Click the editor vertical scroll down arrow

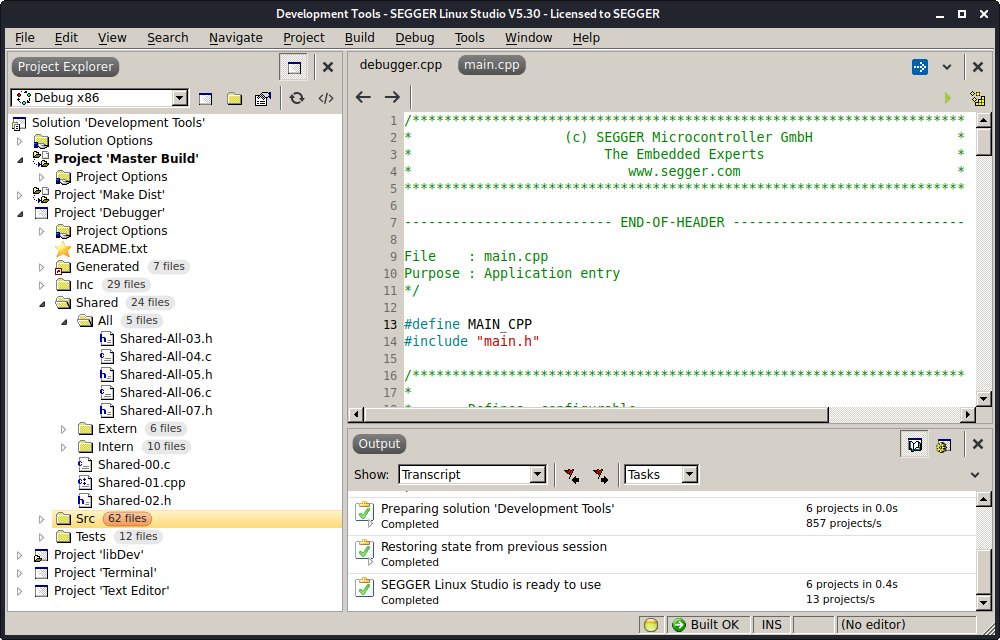coord(983,399)
